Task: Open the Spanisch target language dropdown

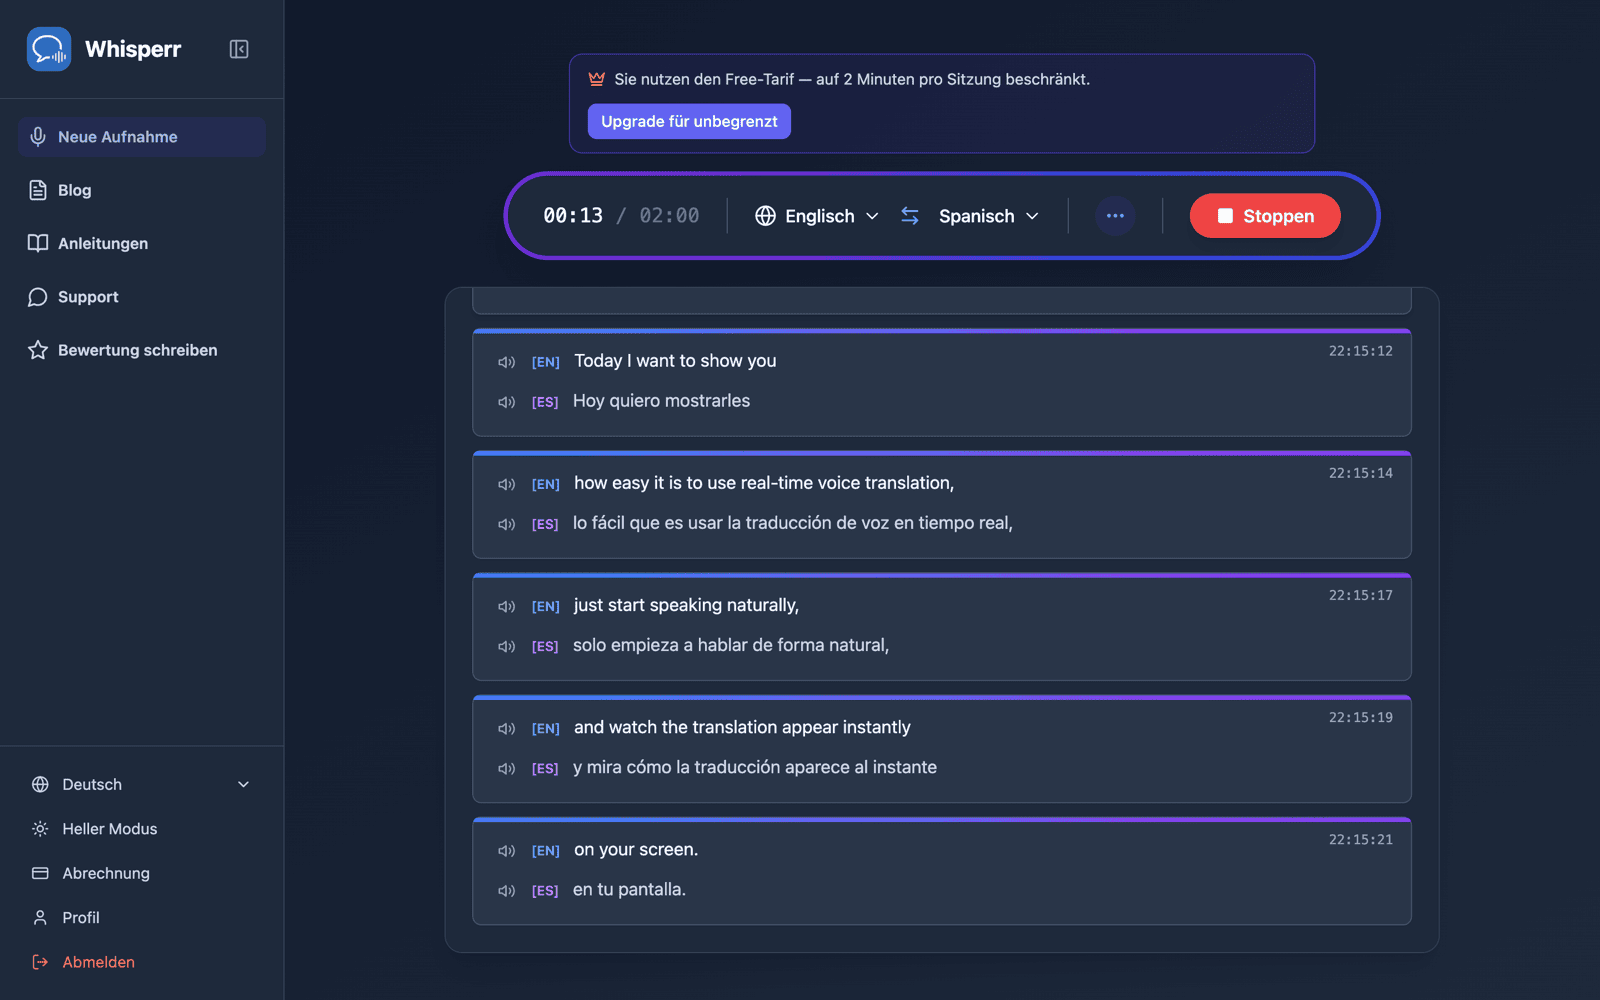Action: (x=988, y=216)
